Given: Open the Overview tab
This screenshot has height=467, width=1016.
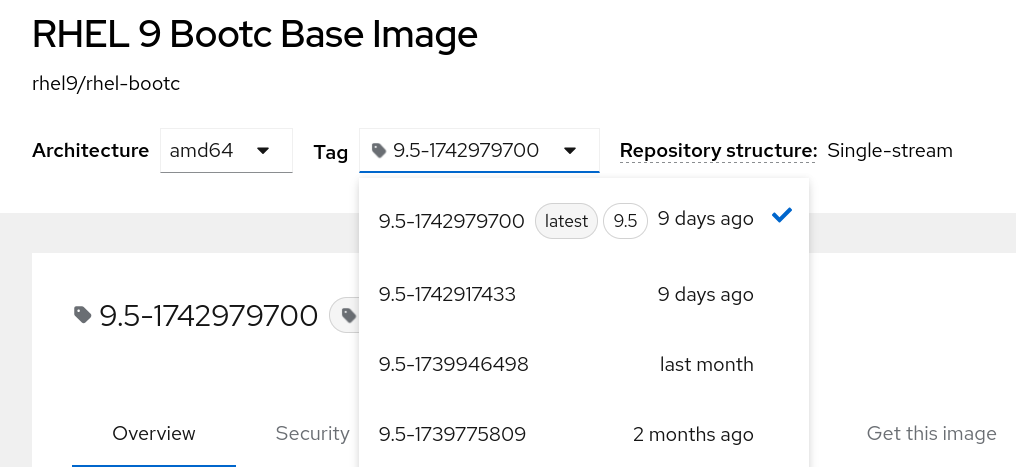Looking at the screenshot, I should tap(154, 433).
